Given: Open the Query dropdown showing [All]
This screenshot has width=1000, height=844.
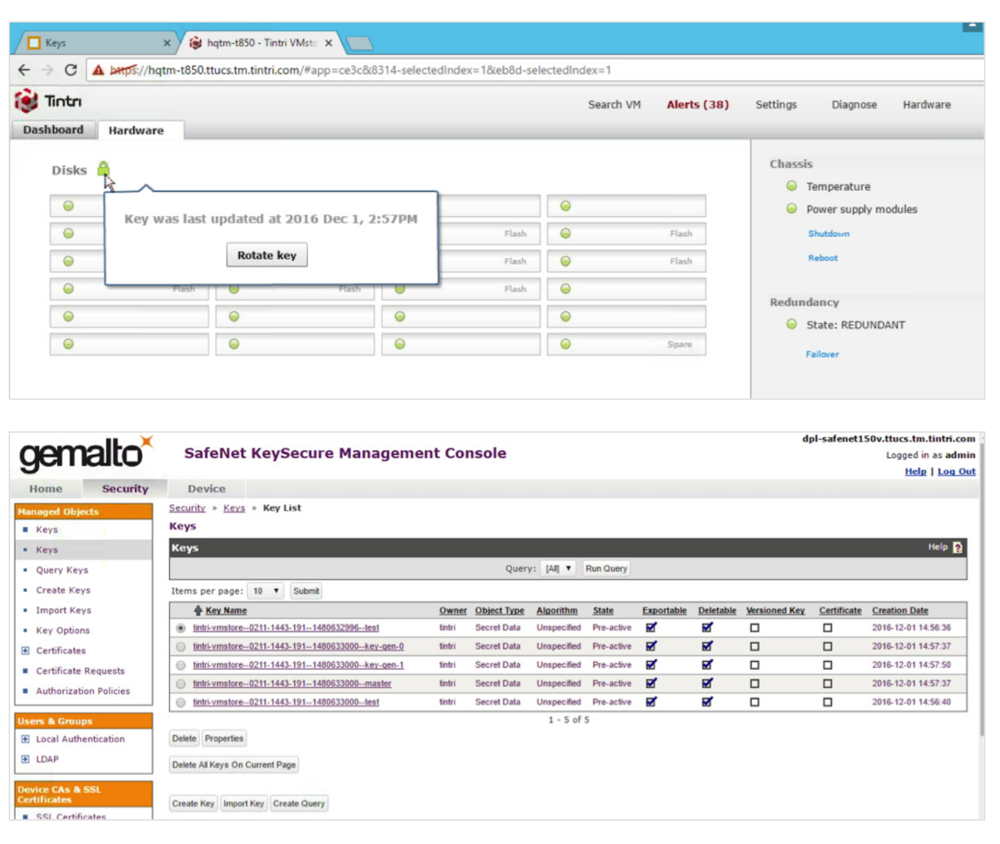Looking at the screenshot, I should pyautogui.click(x=558, y=568).
